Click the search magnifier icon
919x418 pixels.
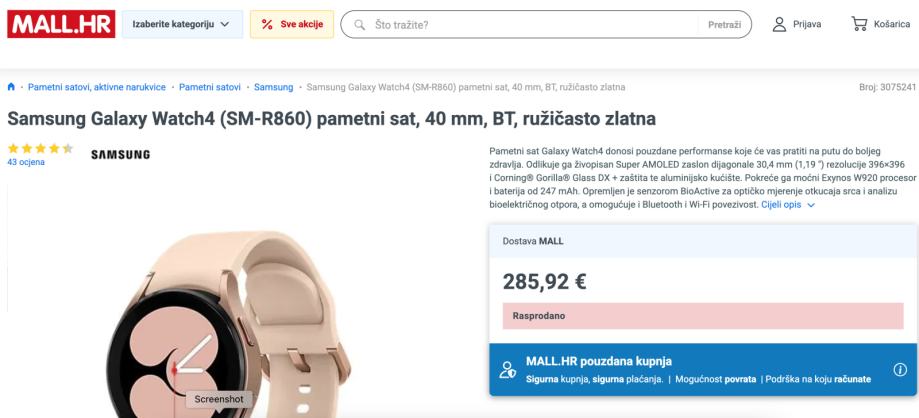click(x=359, y=25)
